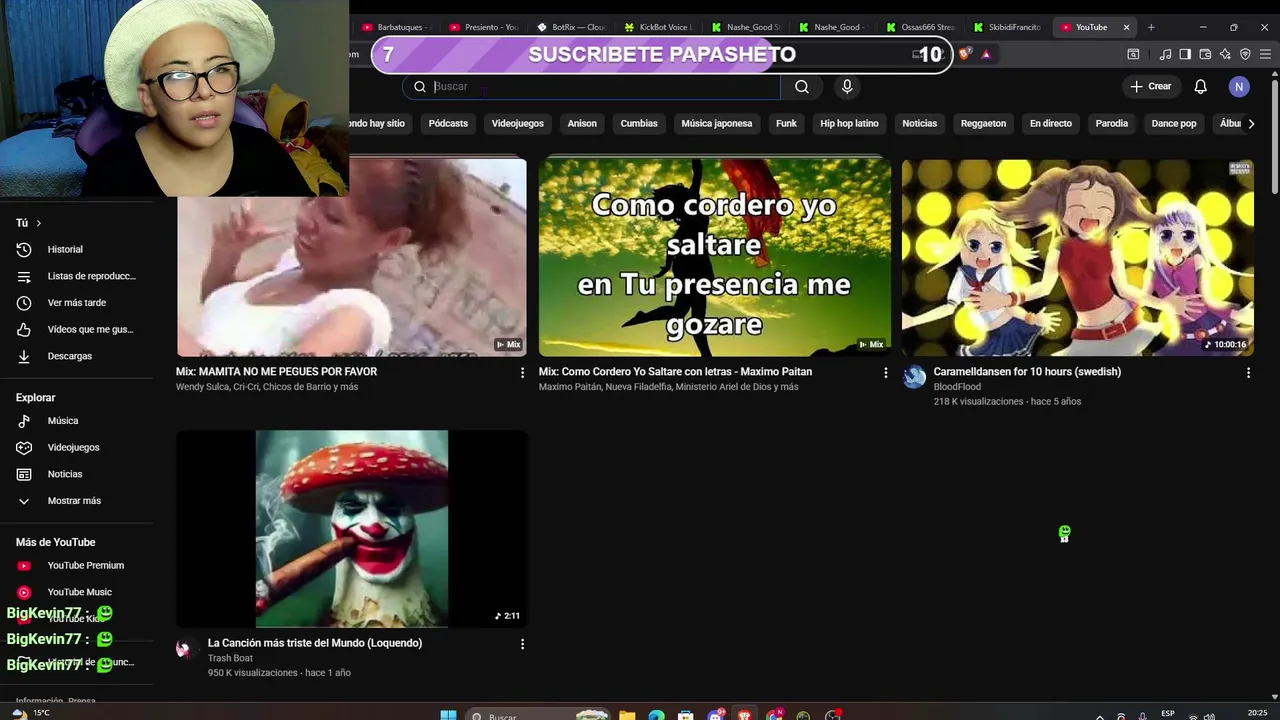Activate voice search microphone icon
This screenshot has width=1280, height=720.
coord(847,87)
